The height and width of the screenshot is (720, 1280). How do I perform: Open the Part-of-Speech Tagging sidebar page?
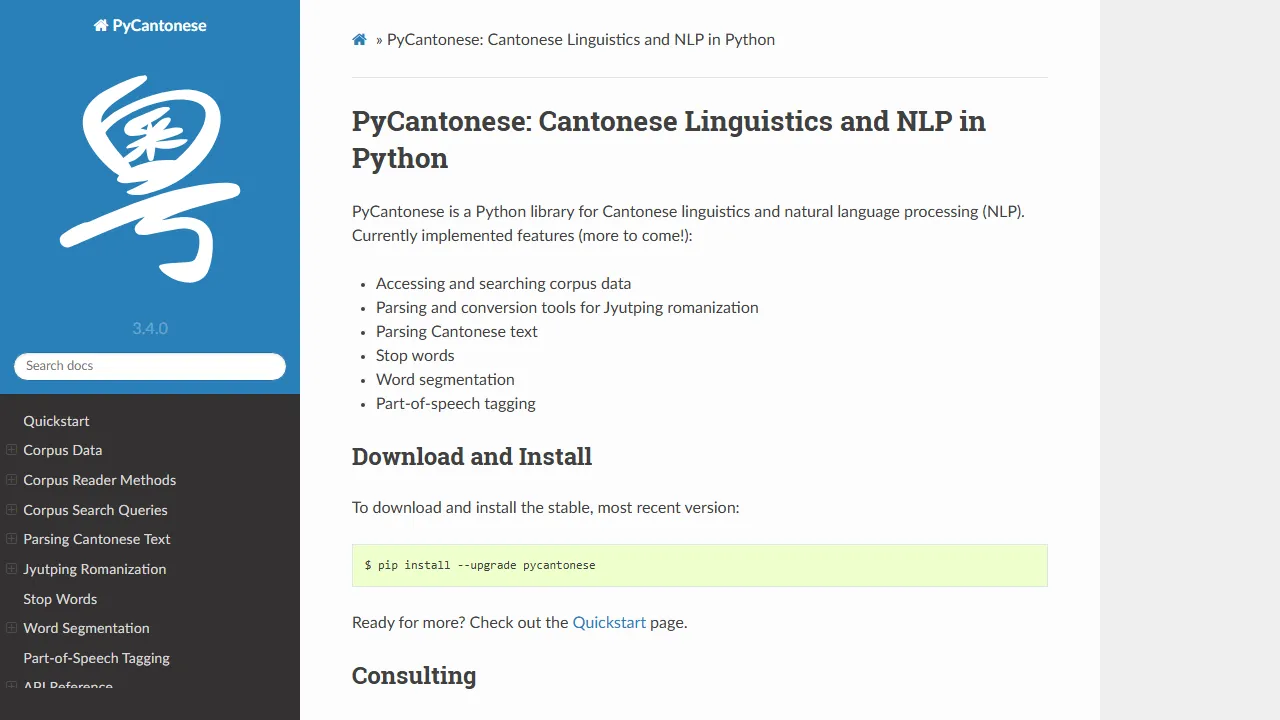(x=96, y=658)
